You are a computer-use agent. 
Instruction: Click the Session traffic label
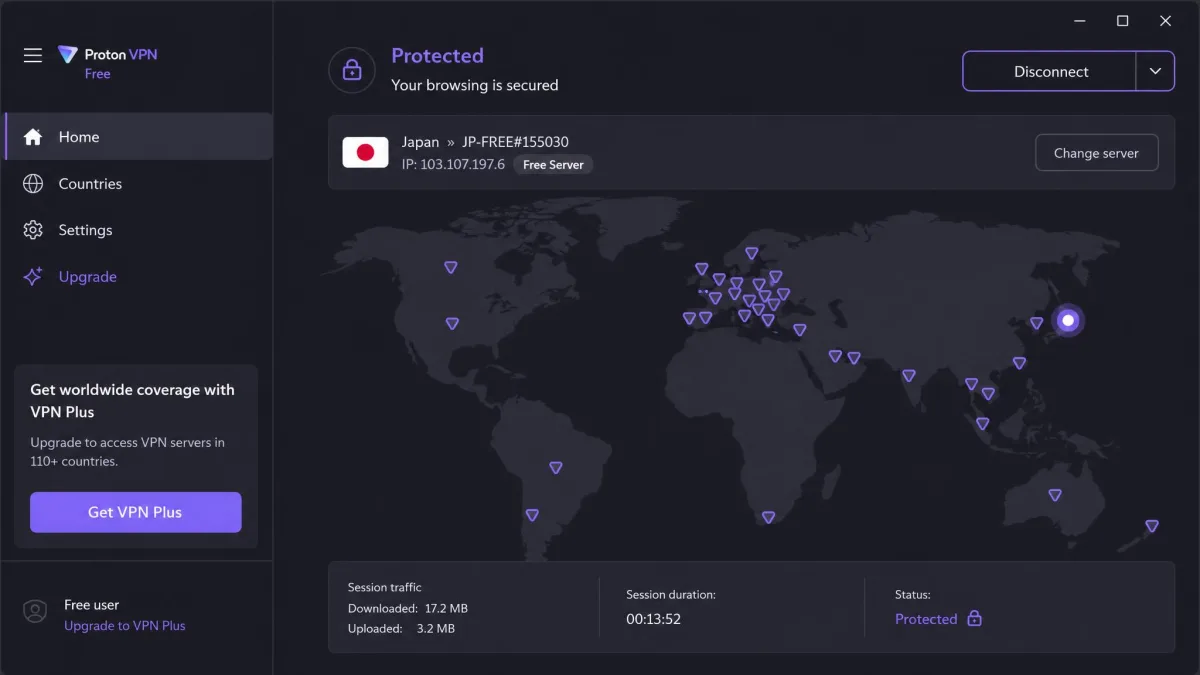(385, 587)
